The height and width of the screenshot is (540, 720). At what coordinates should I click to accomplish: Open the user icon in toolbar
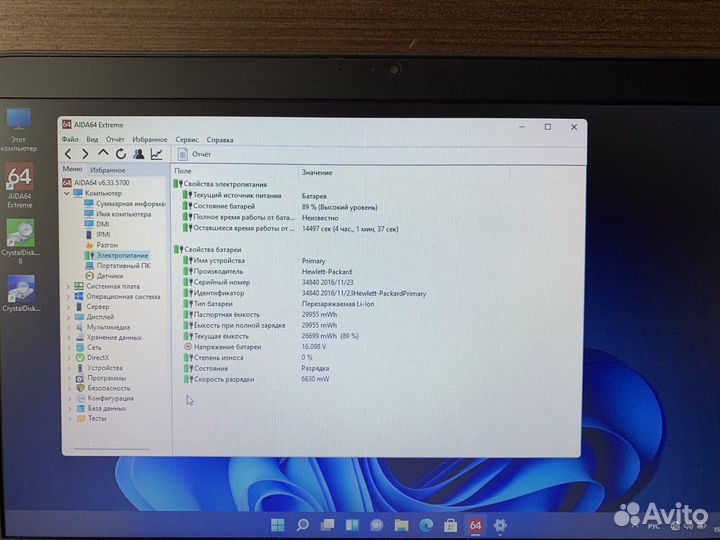(138, 154)
